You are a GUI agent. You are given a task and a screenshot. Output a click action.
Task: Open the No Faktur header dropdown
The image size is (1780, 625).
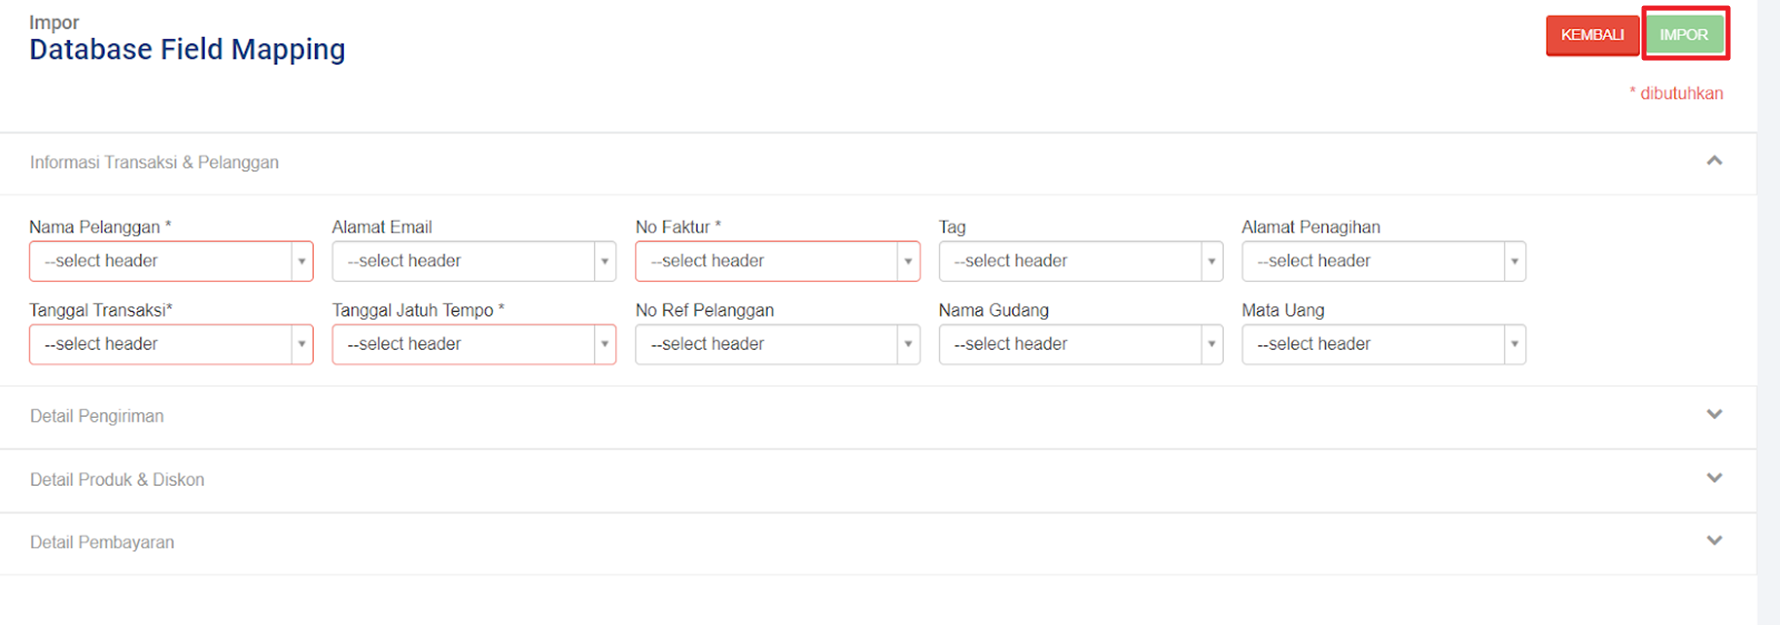click(x=777, y=261)
